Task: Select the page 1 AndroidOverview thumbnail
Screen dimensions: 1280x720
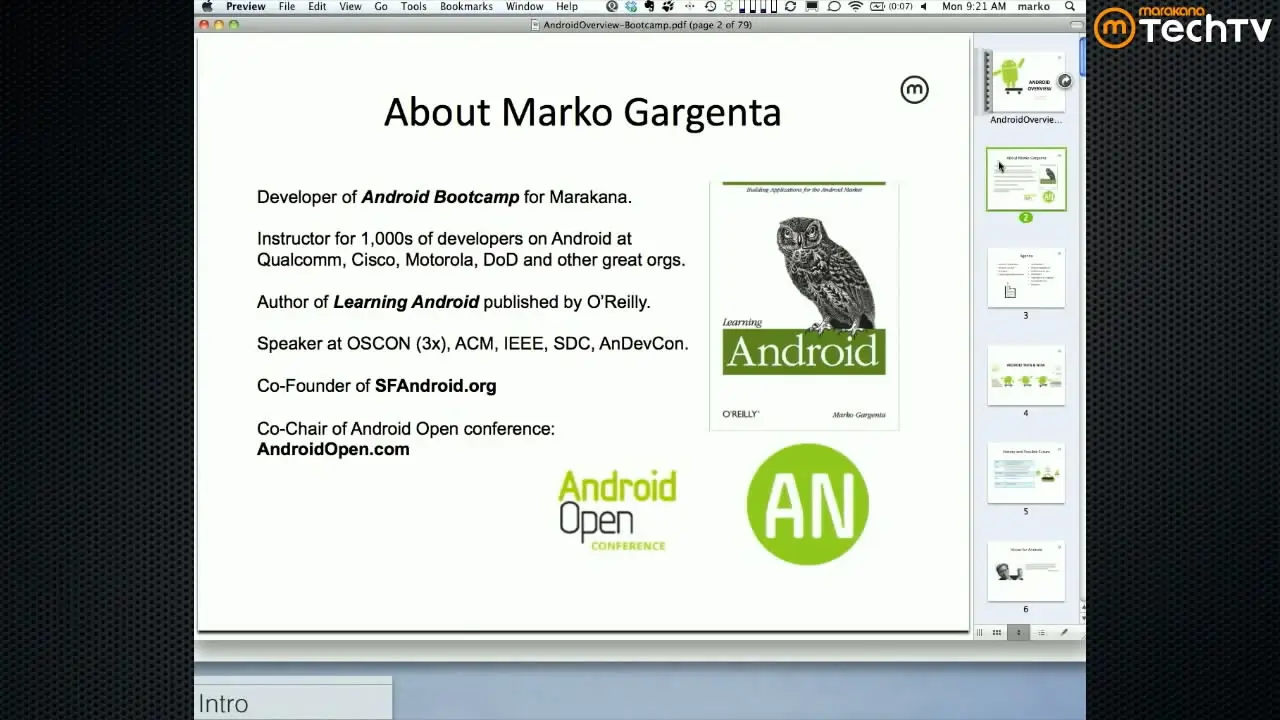Action: coord(1026,82)
